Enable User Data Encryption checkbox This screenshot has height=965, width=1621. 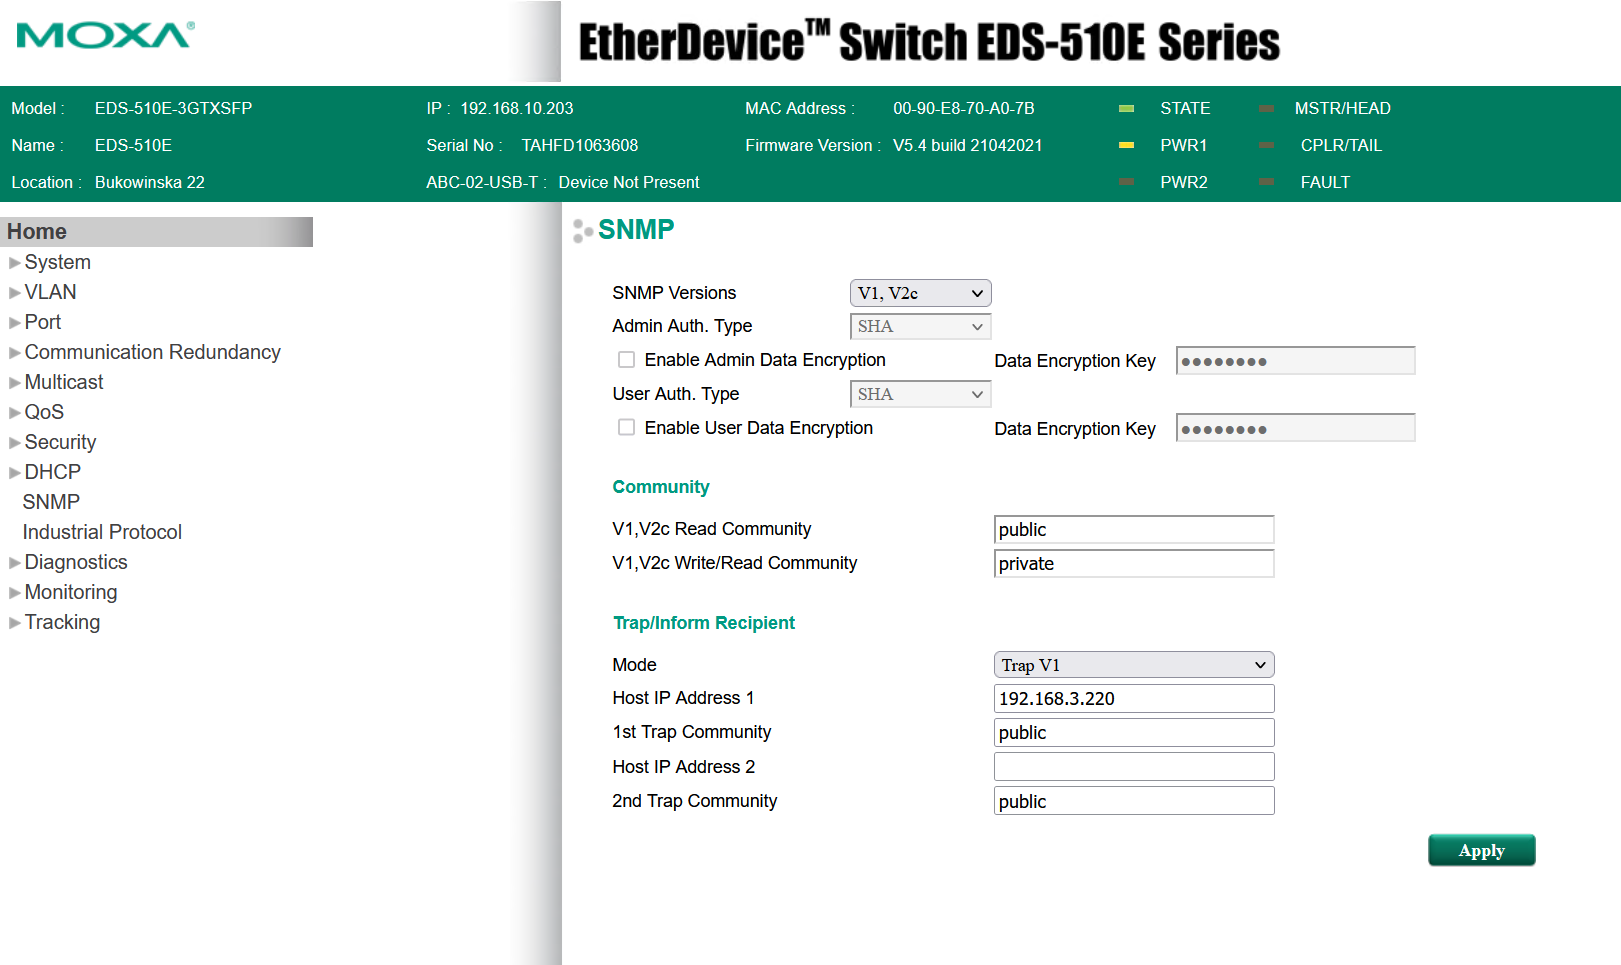pyautogui.click(x=626, y=428)
